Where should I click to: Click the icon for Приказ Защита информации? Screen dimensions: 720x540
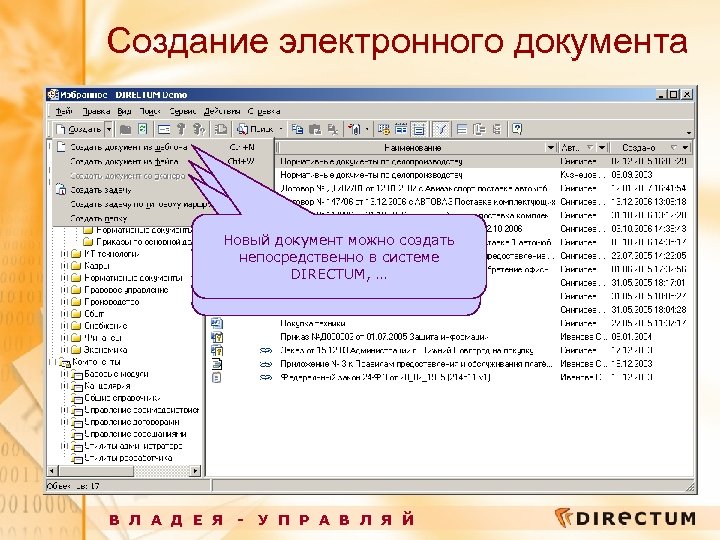217,337
